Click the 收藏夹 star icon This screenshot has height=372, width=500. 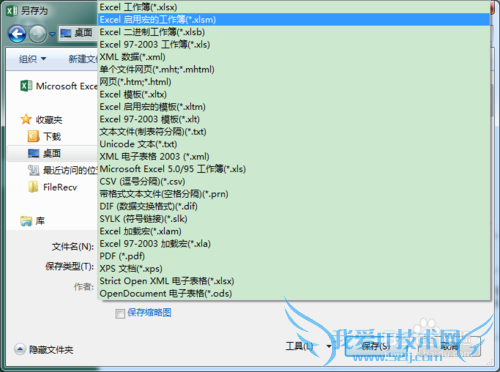26,119
